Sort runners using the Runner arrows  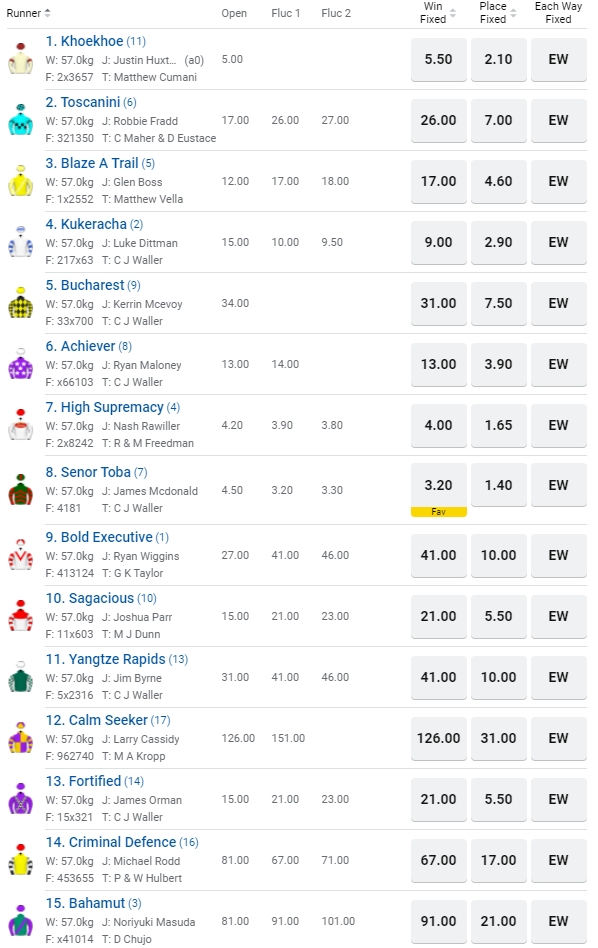[x=48, y=13]
